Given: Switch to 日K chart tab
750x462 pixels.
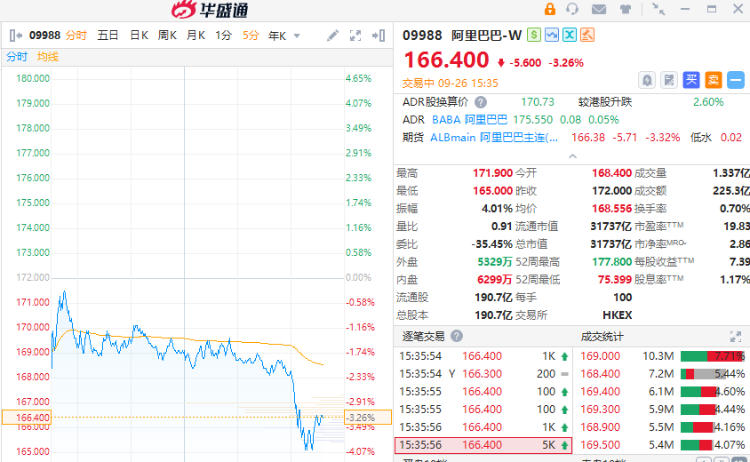Looking at the screenshot, I should click(139, 35).
